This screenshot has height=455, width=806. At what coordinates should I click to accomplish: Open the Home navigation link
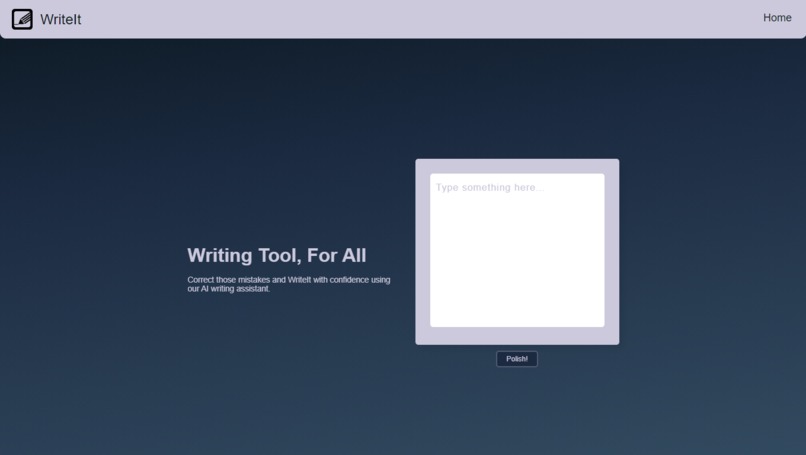[x=777, y=17]
